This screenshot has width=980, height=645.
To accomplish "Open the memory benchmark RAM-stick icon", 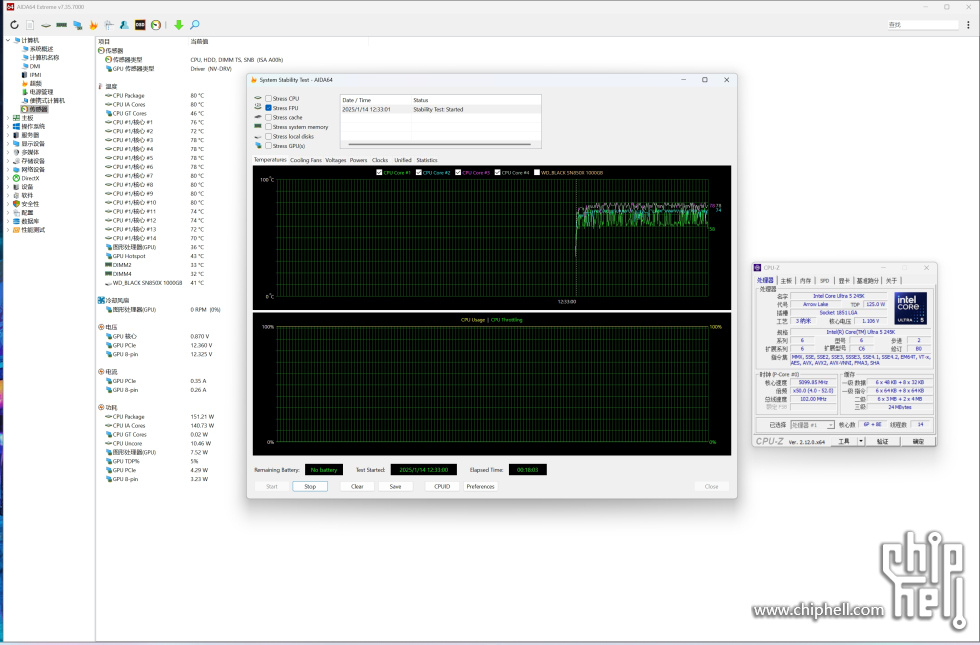I will click(61, 25).
